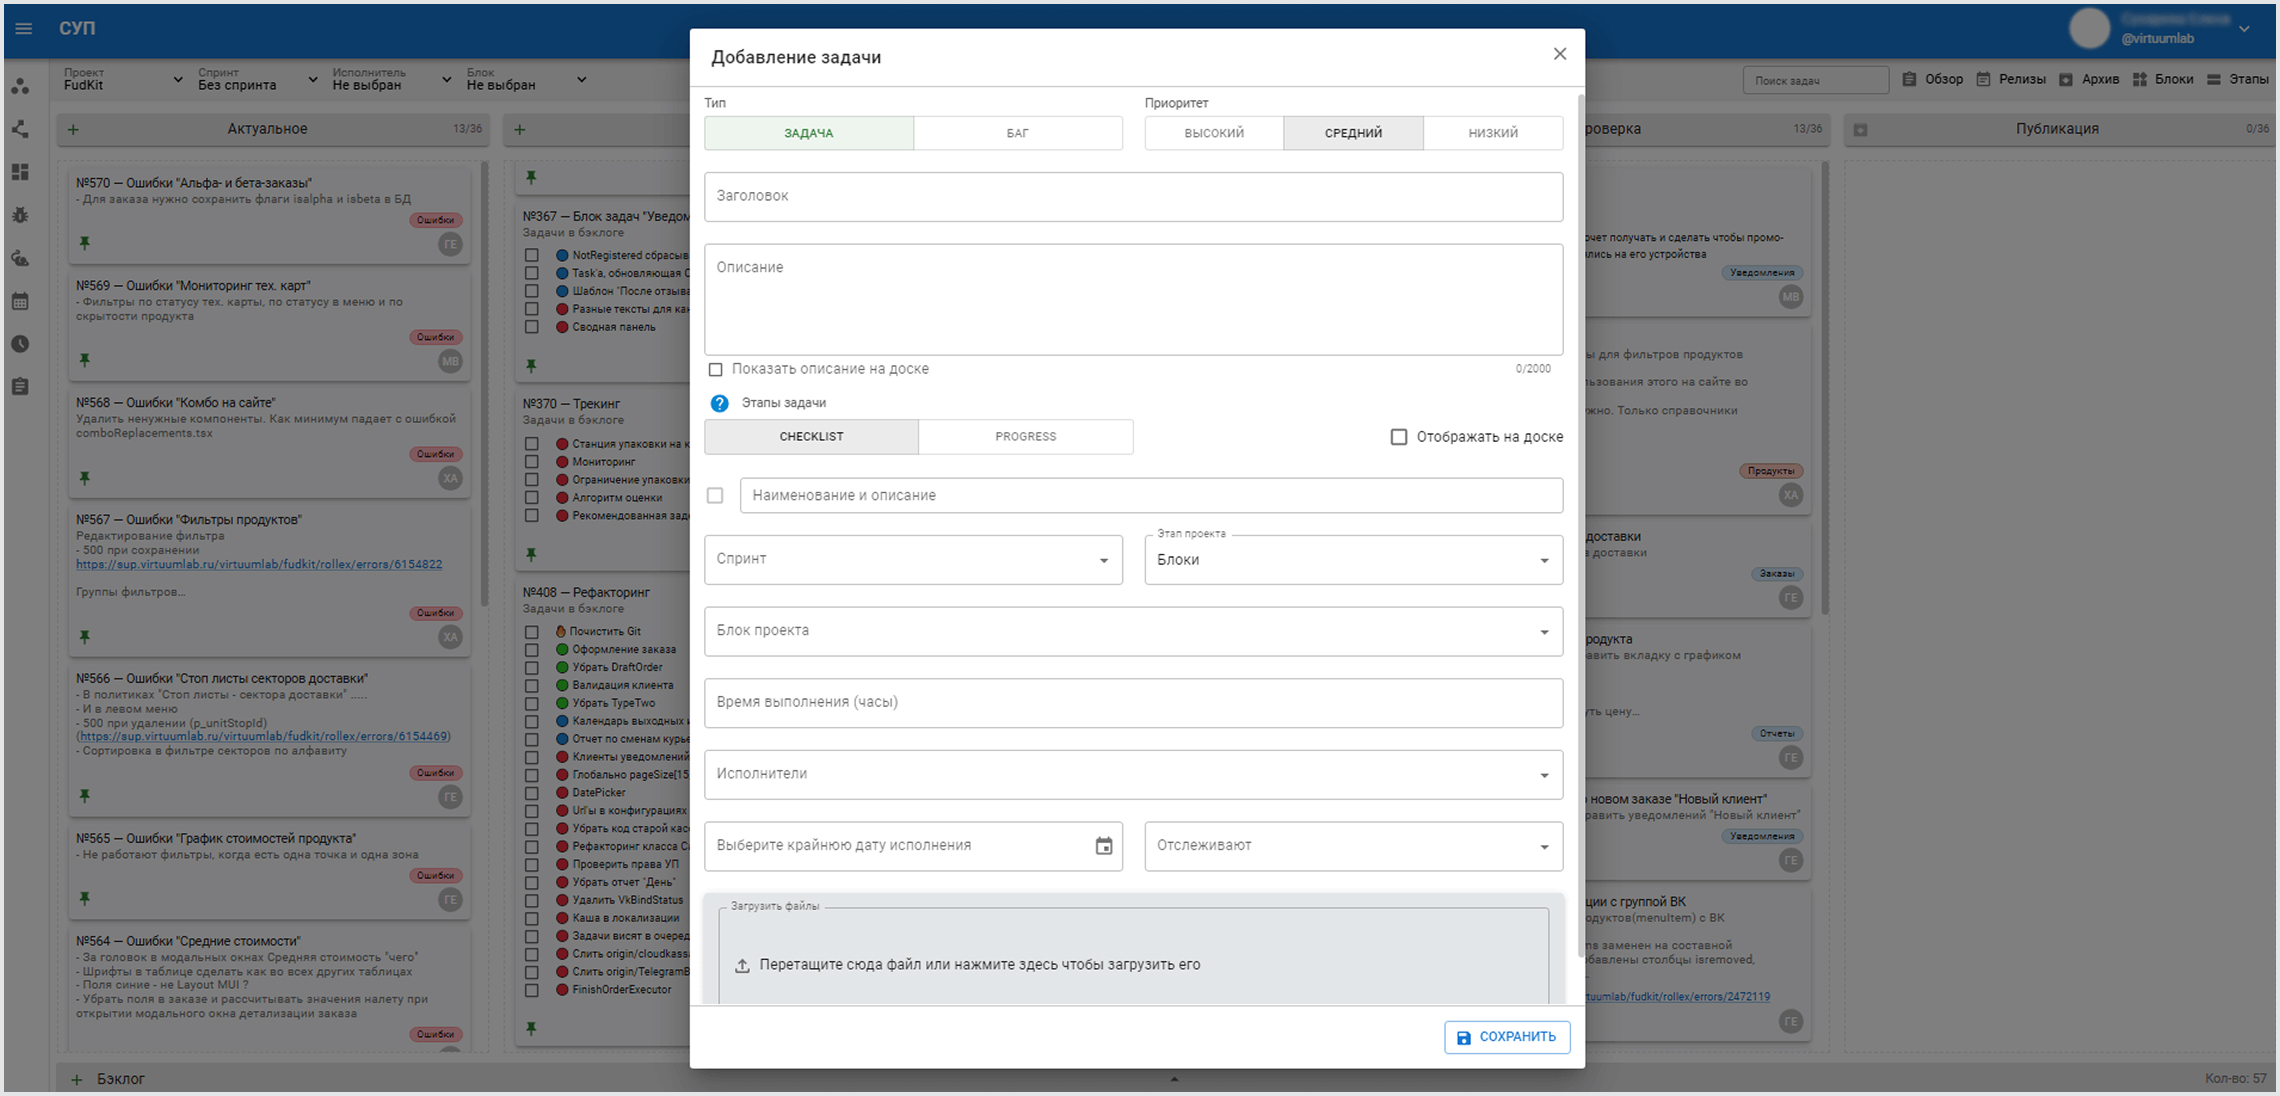Viewport: 2280px width, 1096px height.
Task: Open the calendar icon in left sidebar
Action: (x=20, y=301)
